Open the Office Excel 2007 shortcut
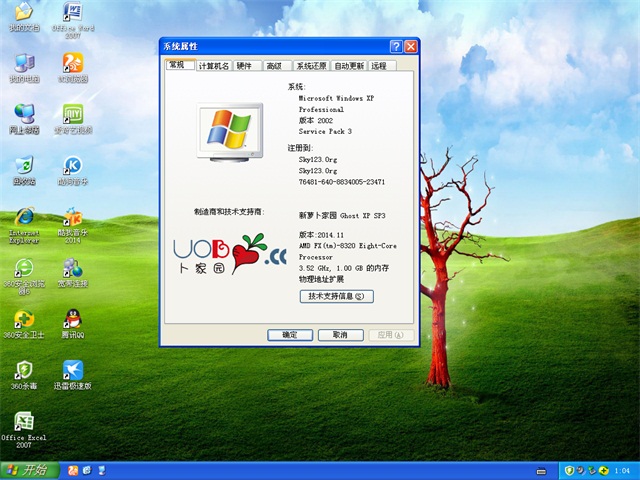Viewport: 640px width, 480px height. coord(24,422)
